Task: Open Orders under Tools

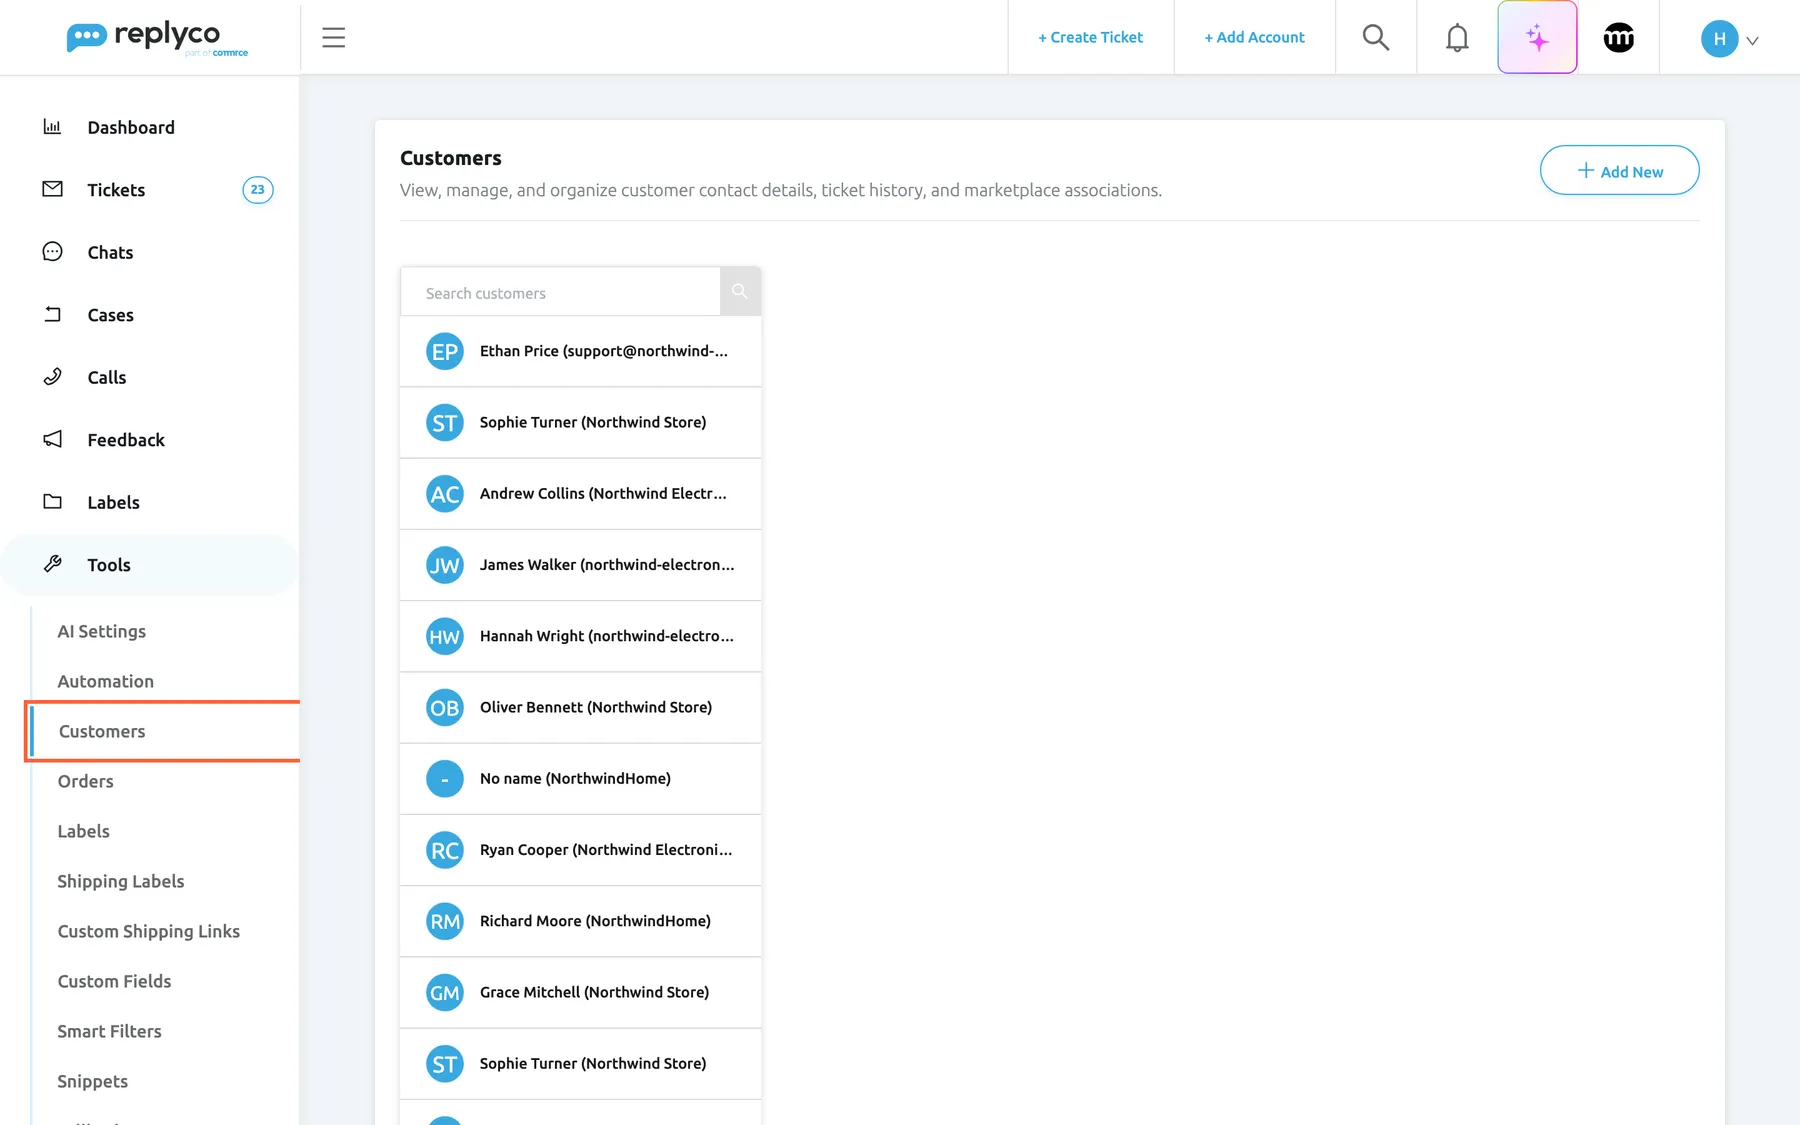Action: coord(86,781)
